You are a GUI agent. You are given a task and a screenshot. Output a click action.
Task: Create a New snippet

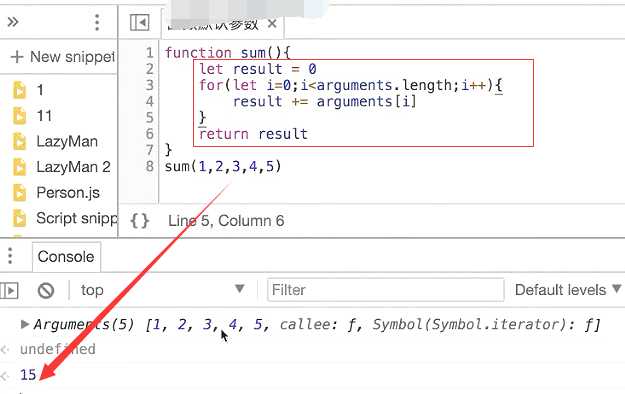62,57
